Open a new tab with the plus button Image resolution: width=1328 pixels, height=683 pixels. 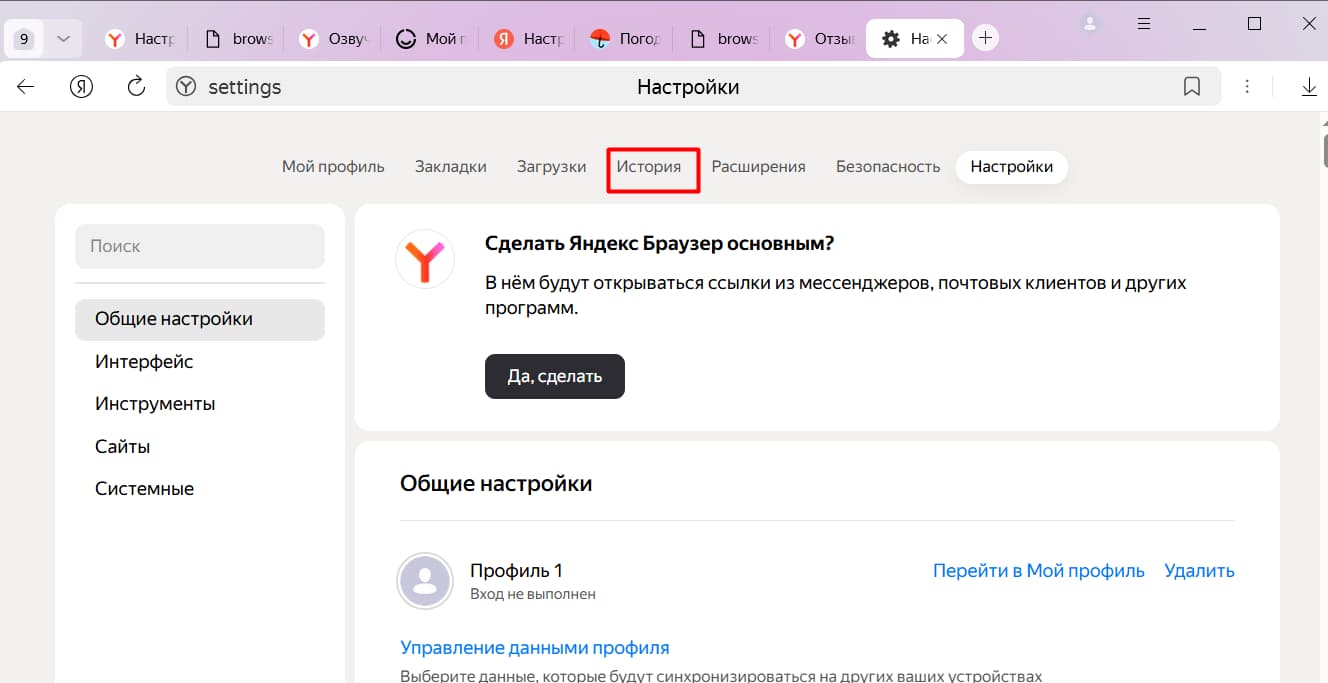(x=986, y=38)
